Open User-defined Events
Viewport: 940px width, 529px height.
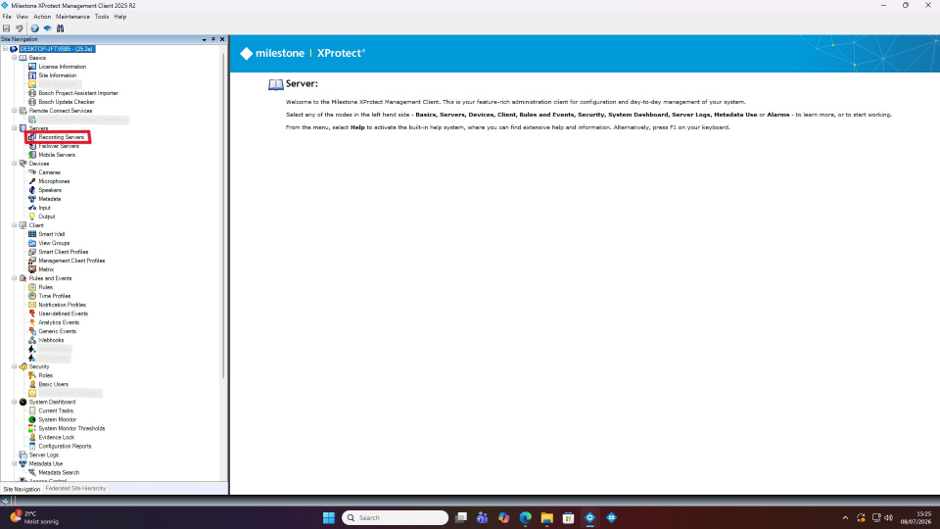tap(63, 314)
